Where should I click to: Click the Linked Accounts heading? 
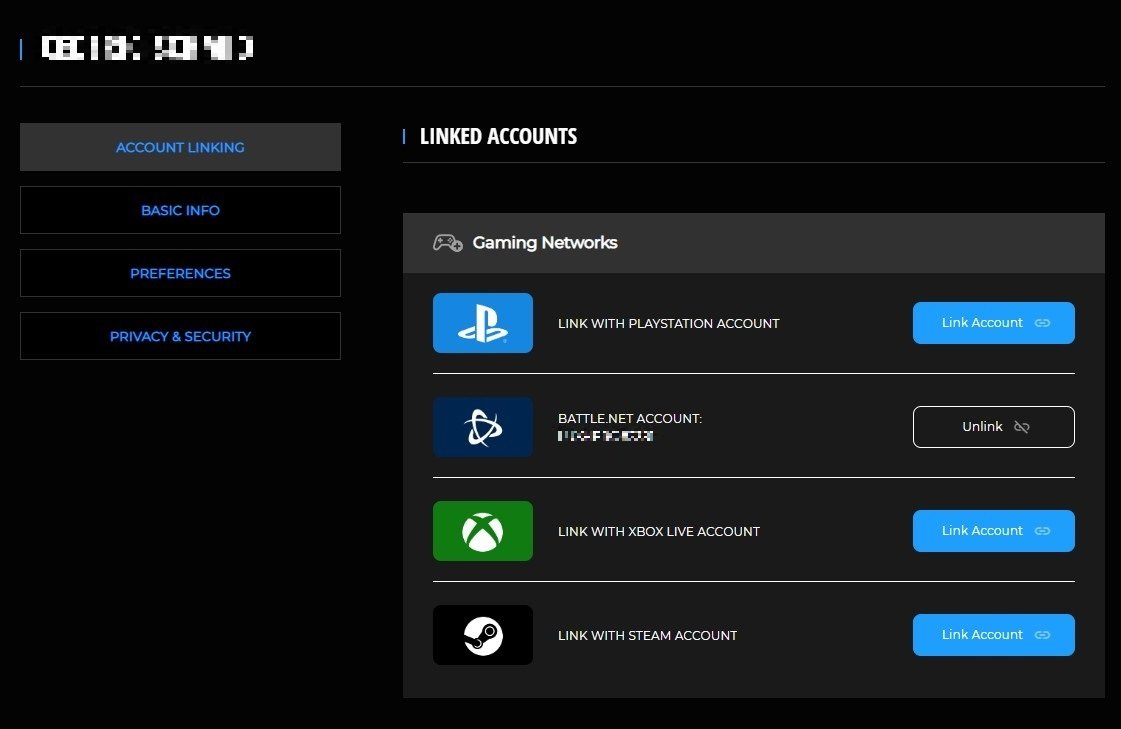click(x=498, y=136)
